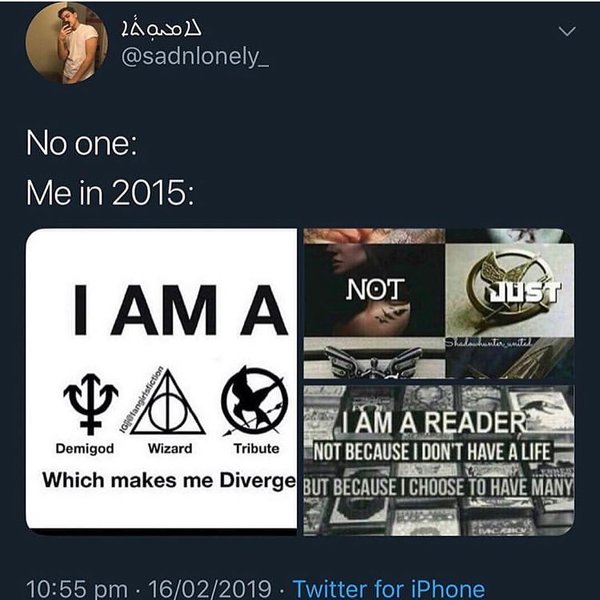Click the Shadowhunter_united watermark tile
Image resolution: width=600 pixels, height=600 pixels.
(510, 358)
